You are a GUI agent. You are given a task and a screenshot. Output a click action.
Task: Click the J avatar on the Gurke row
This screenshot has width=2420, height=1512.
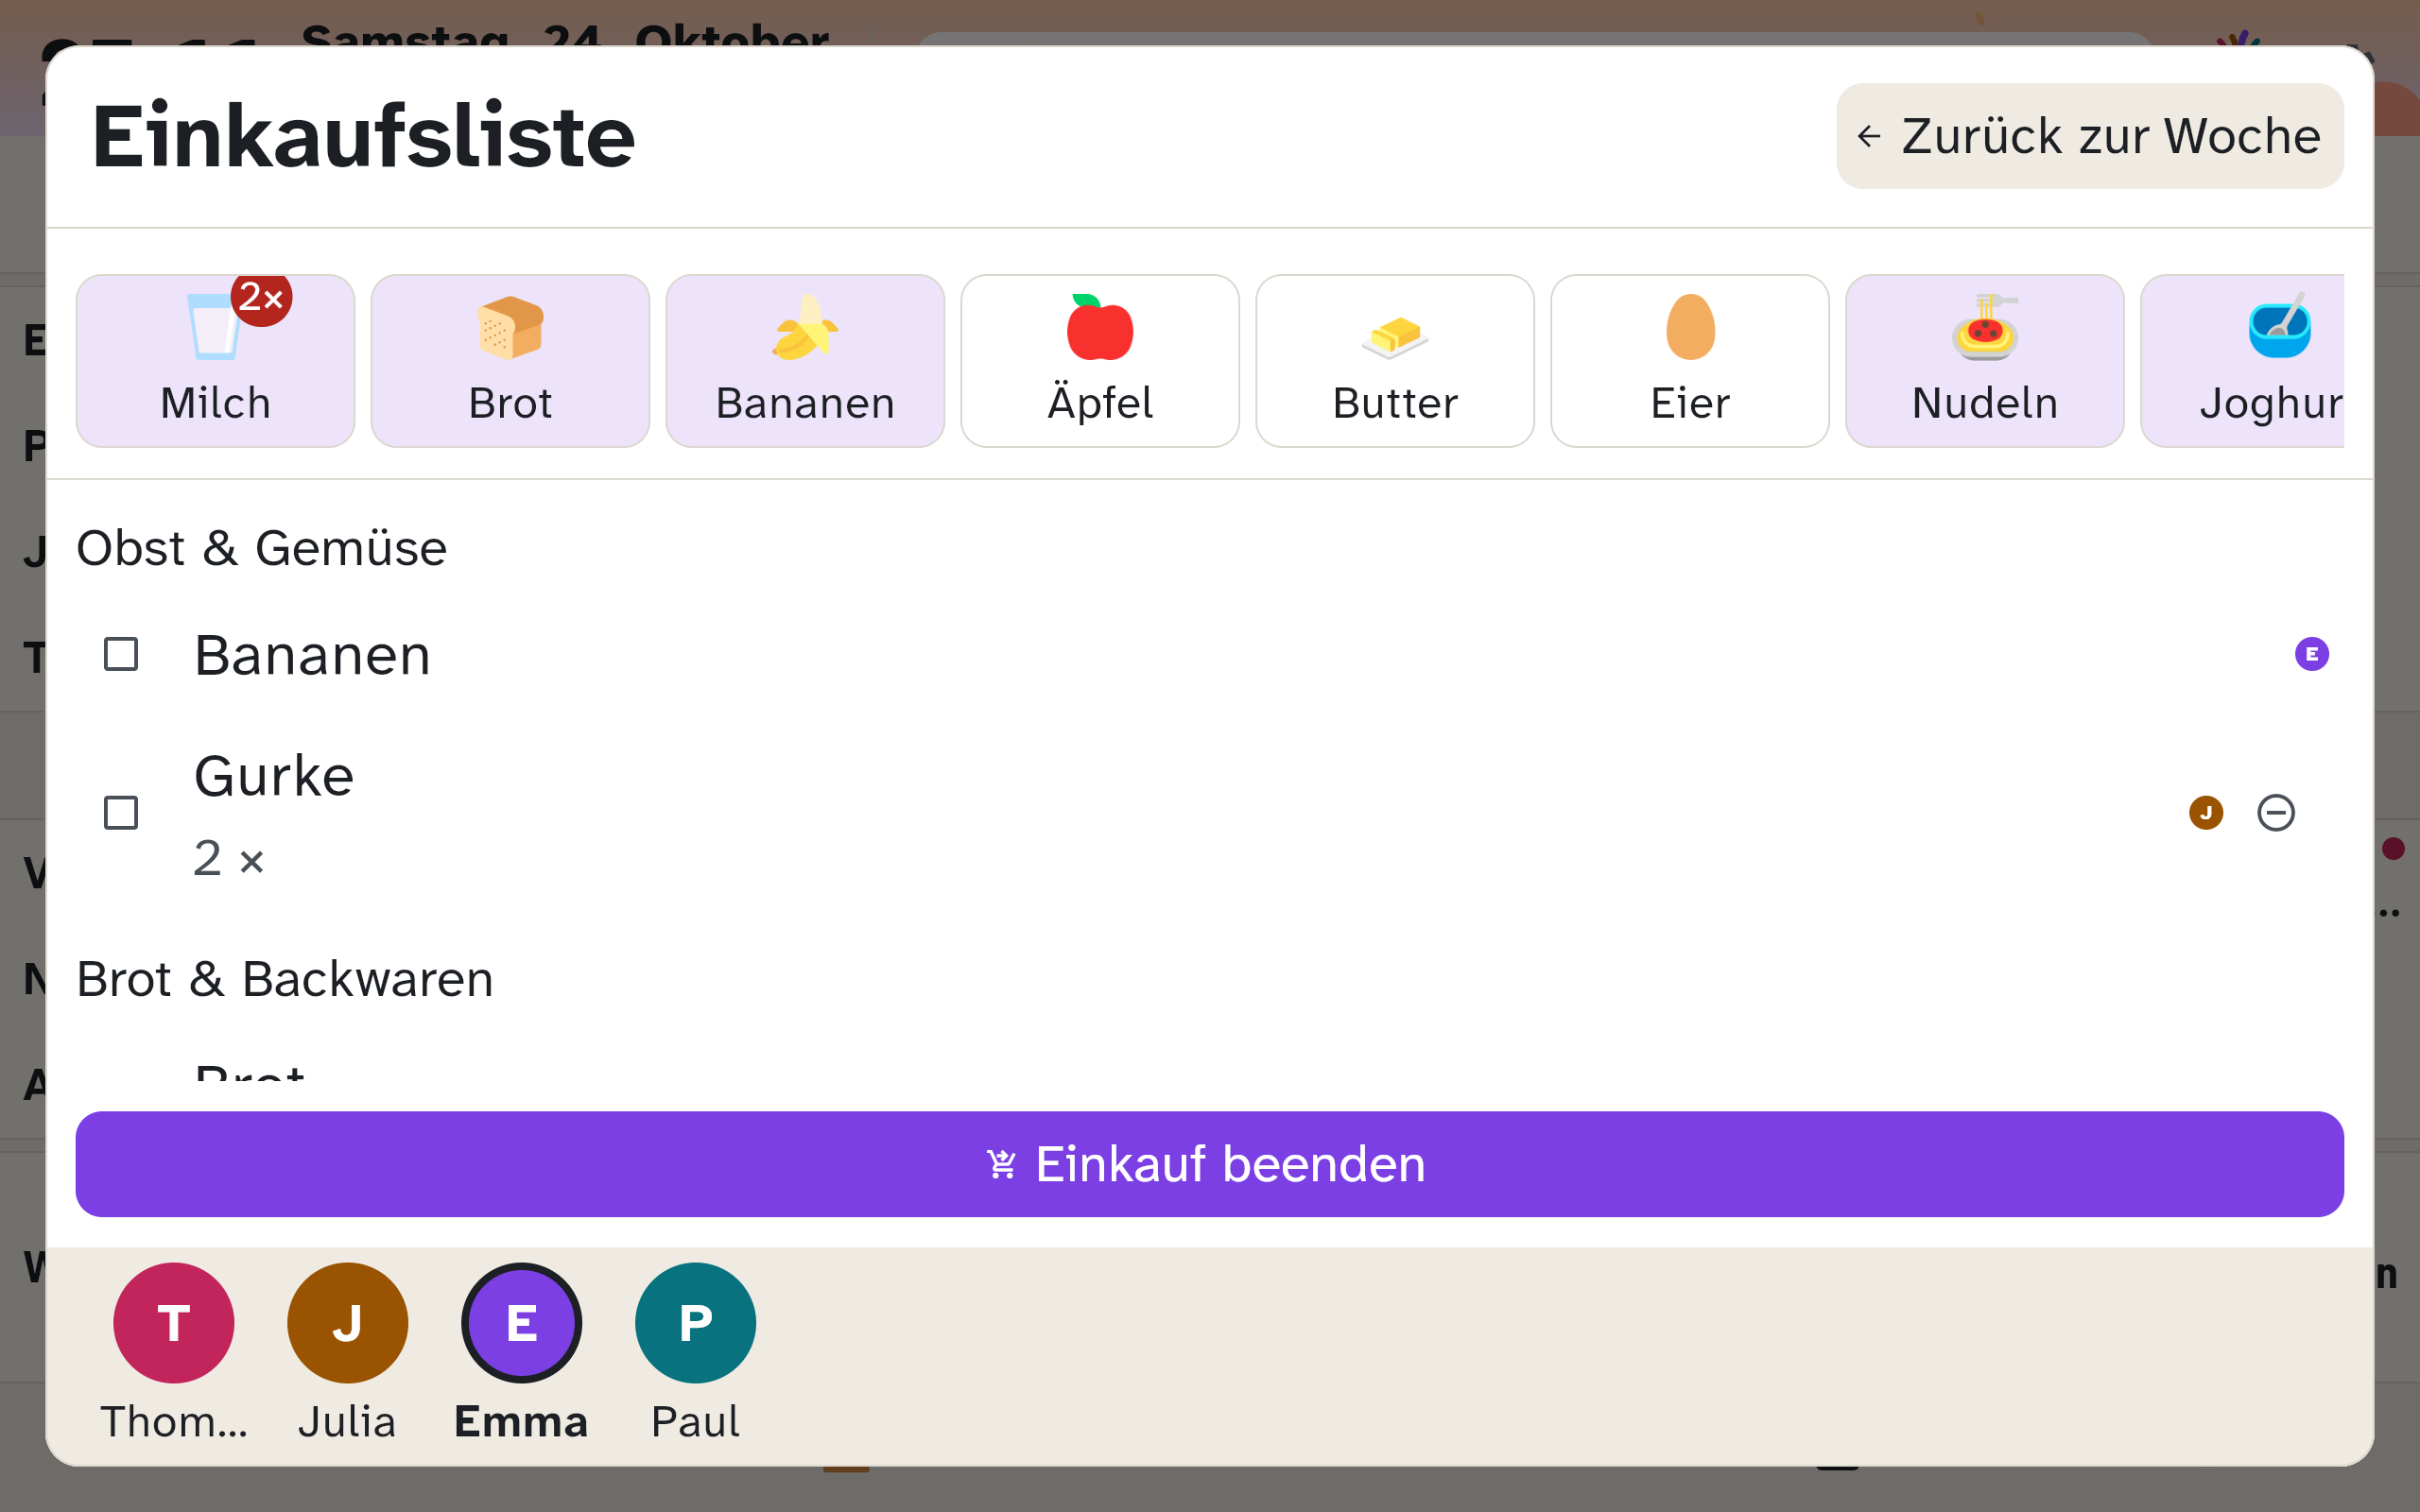pos(2206,813)
